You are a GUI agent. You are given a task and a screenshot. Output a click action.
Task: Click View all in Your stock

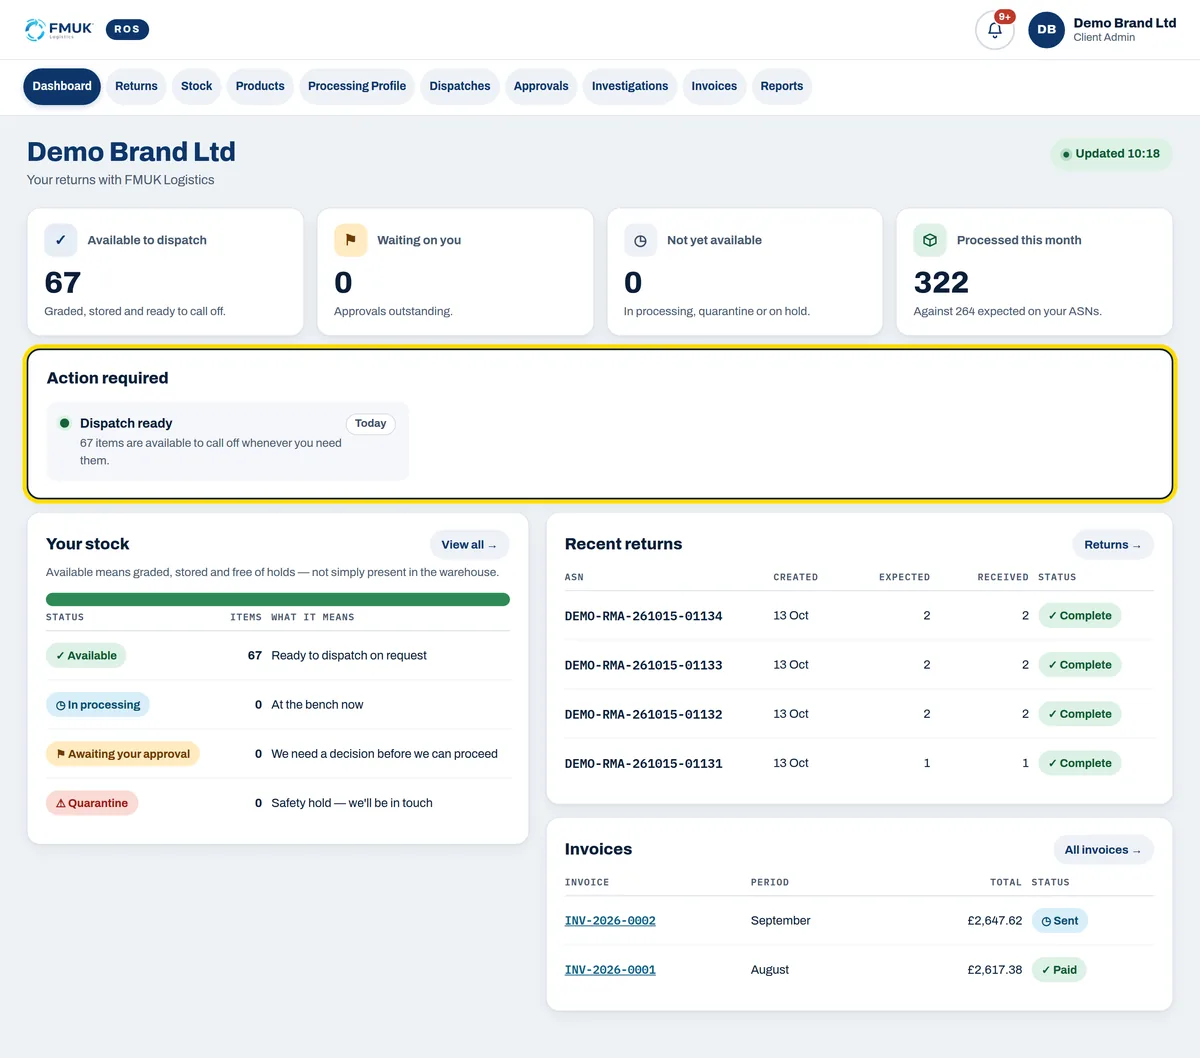coord(469,545)
